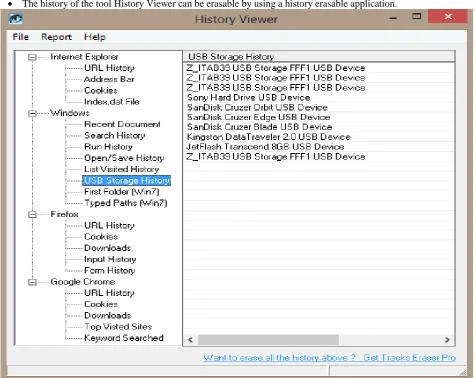Click the Windows tree label

[70, 113]
